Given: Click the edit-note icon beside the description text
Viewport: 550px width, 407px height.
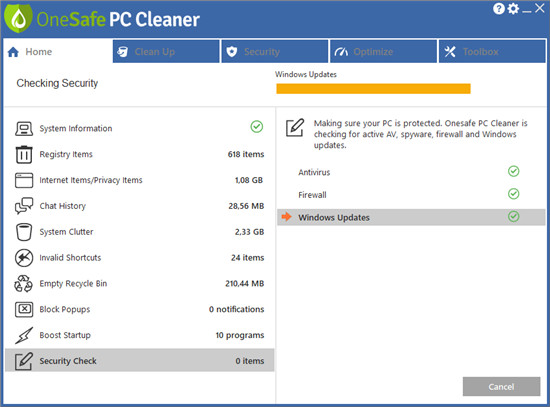Looking at the screenshot, I should pyautogui.click(x=295, y=128).
